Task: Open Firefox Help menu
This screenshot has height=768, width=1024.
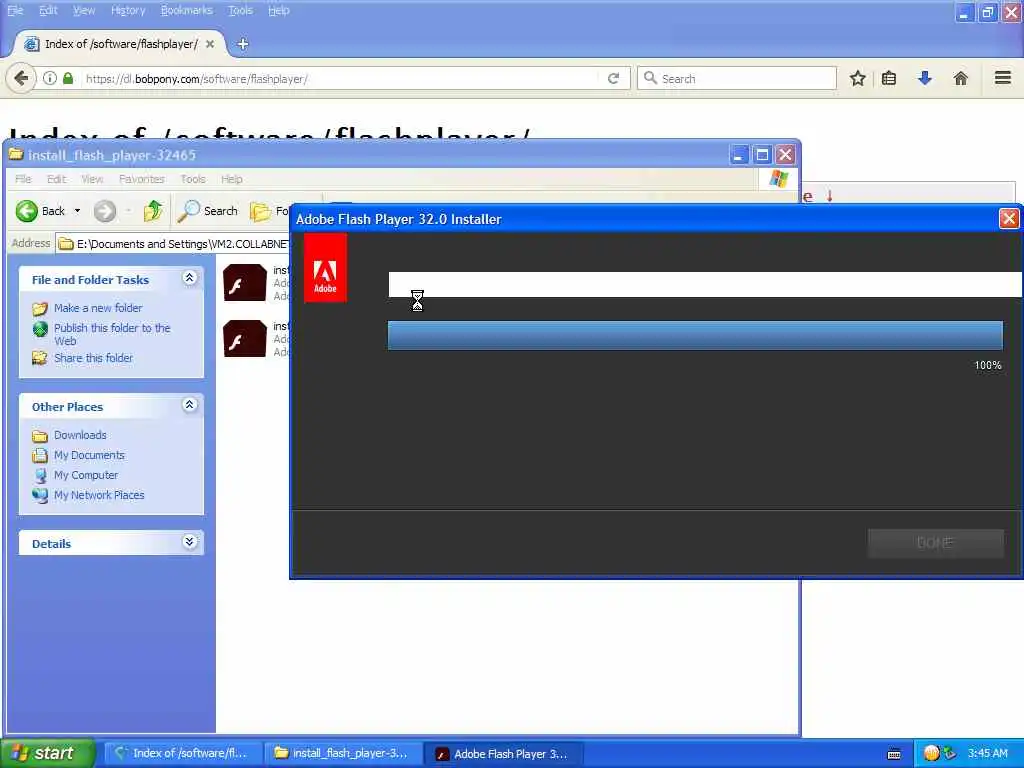Action: 279,10
